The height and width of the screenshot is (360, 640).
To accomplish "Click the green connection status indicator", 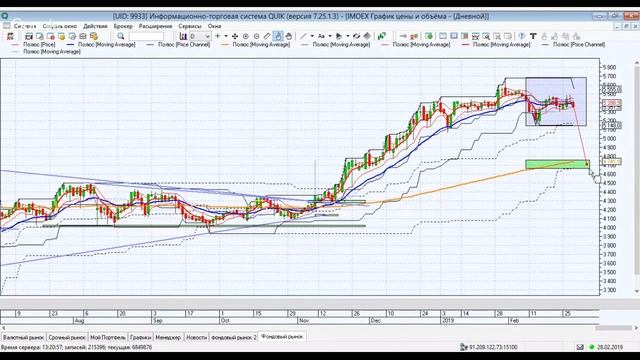I will [x=591, y=347].
